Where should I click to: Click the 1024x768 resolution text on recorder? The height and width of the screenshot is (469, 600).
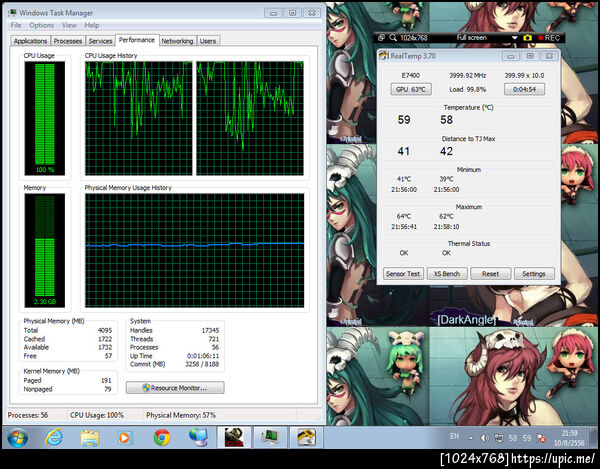point(414,38)
